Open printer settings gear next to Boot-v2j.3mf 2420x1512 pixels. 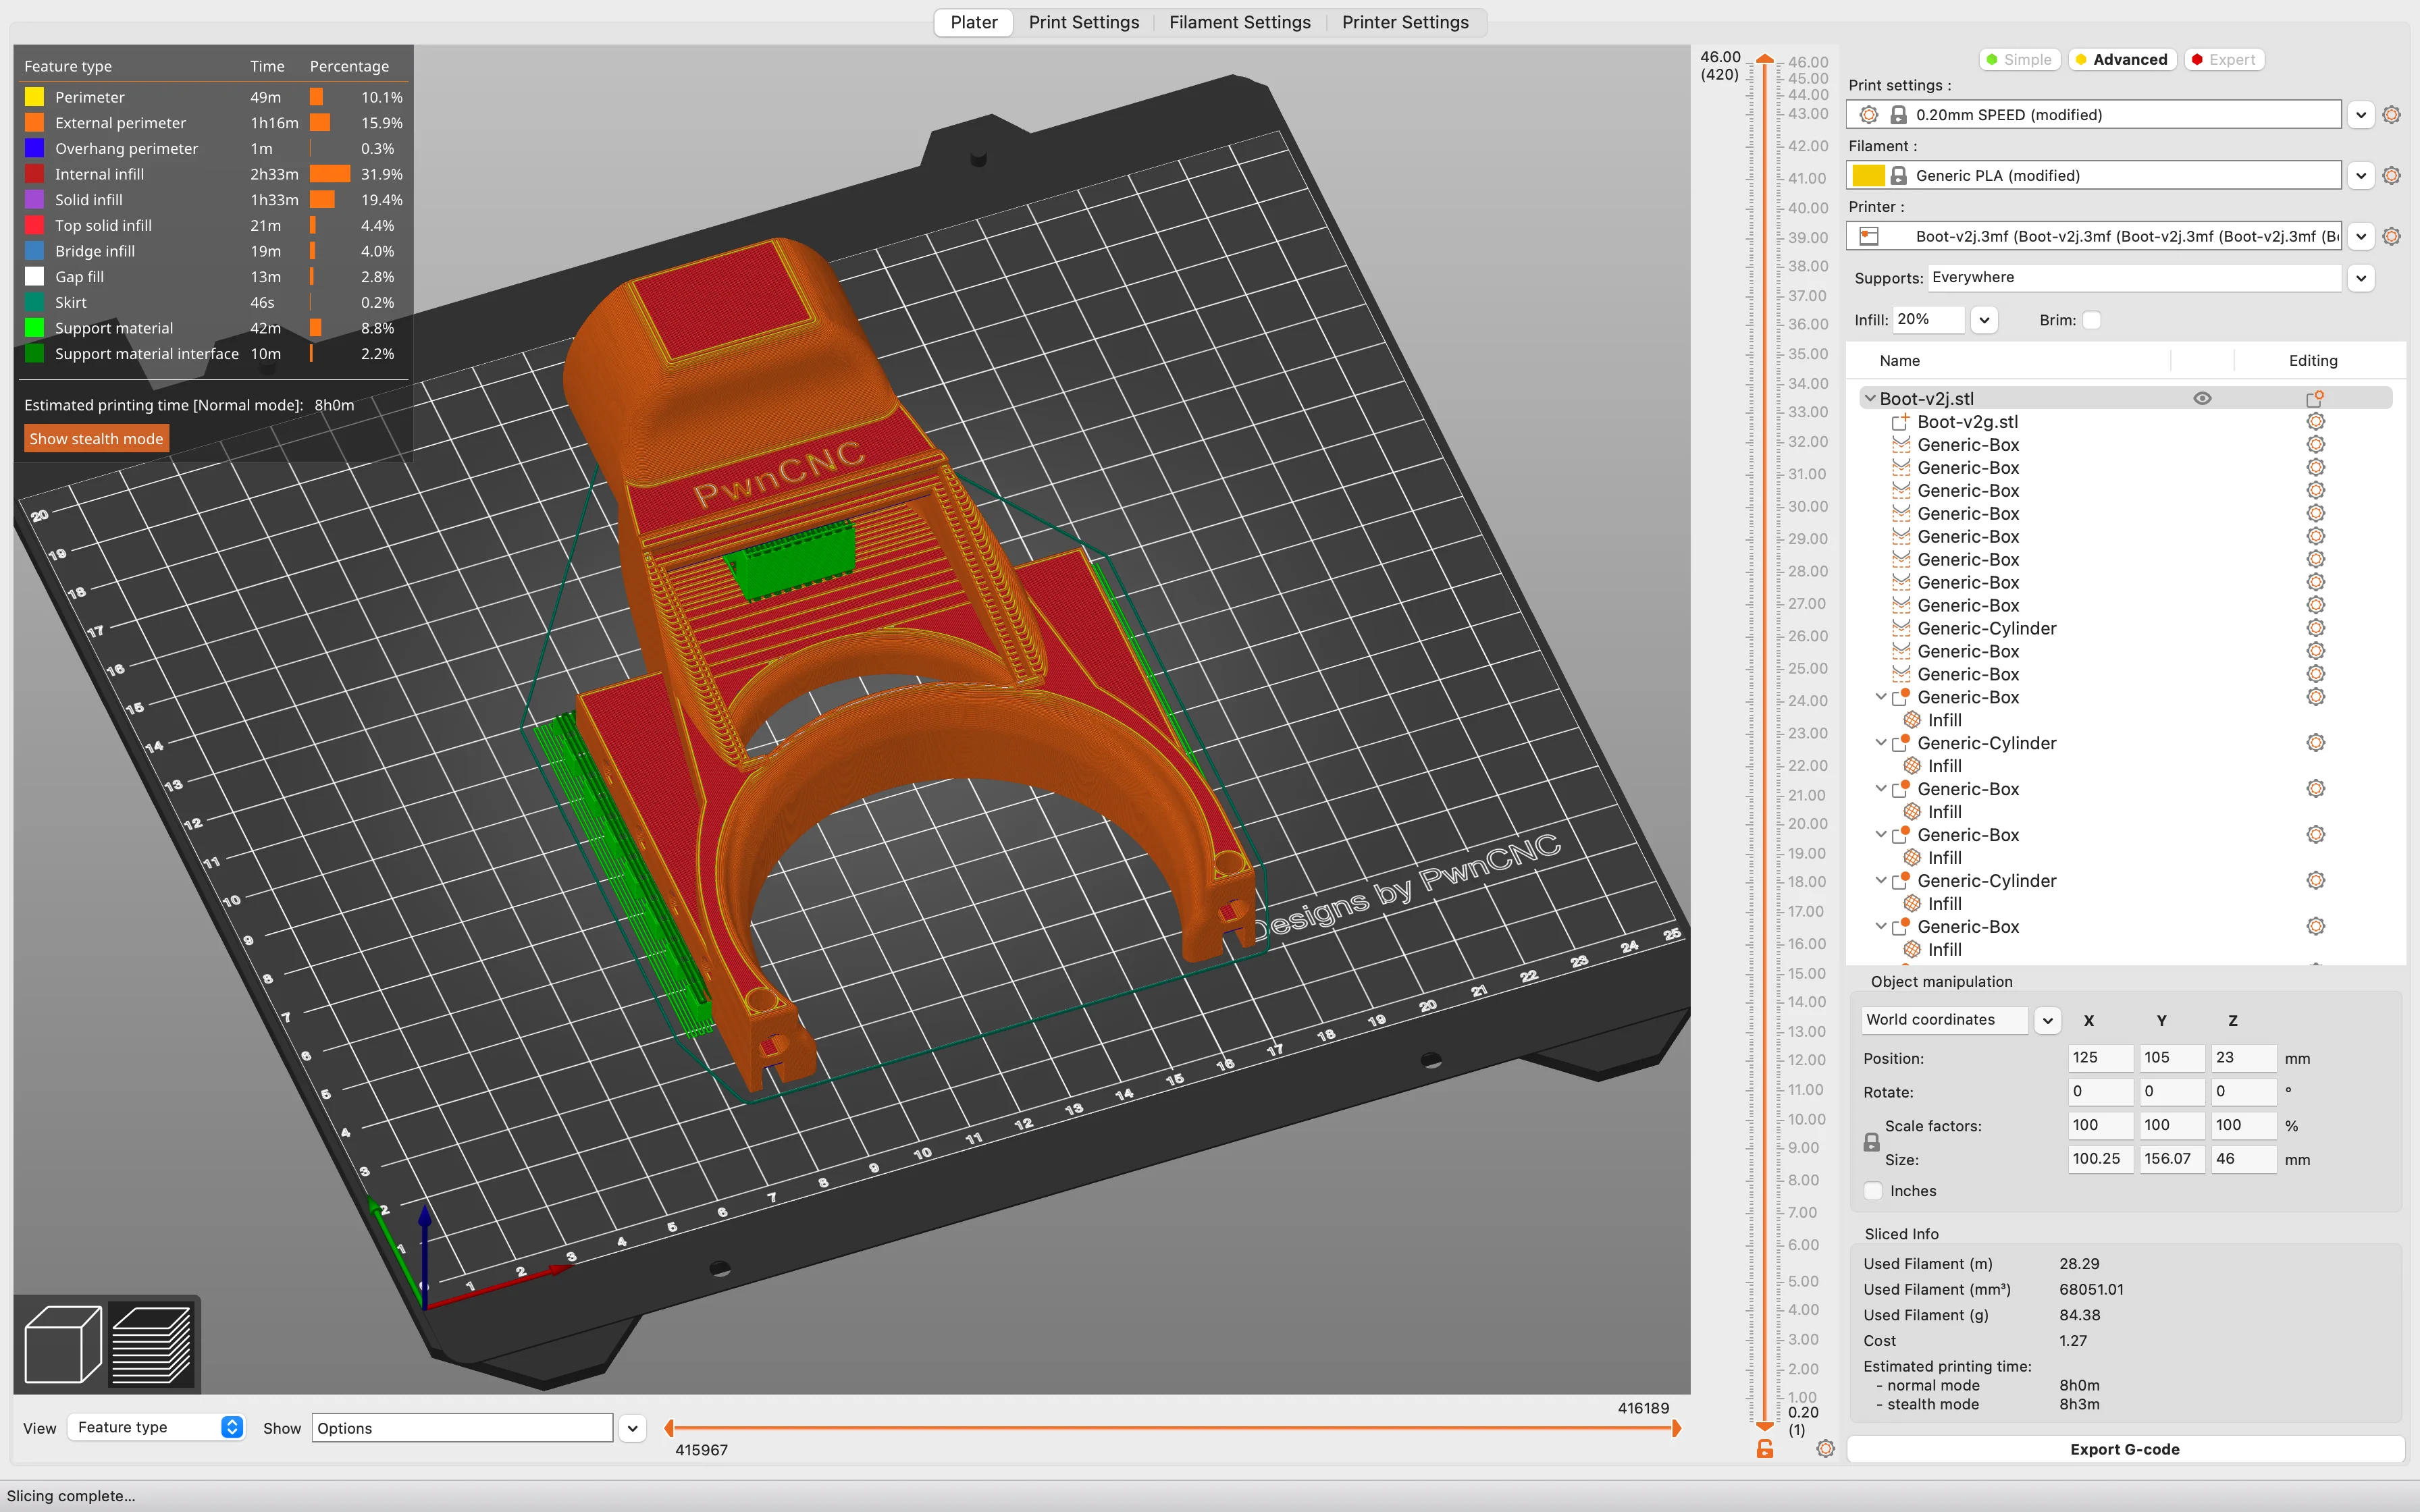2391,237
